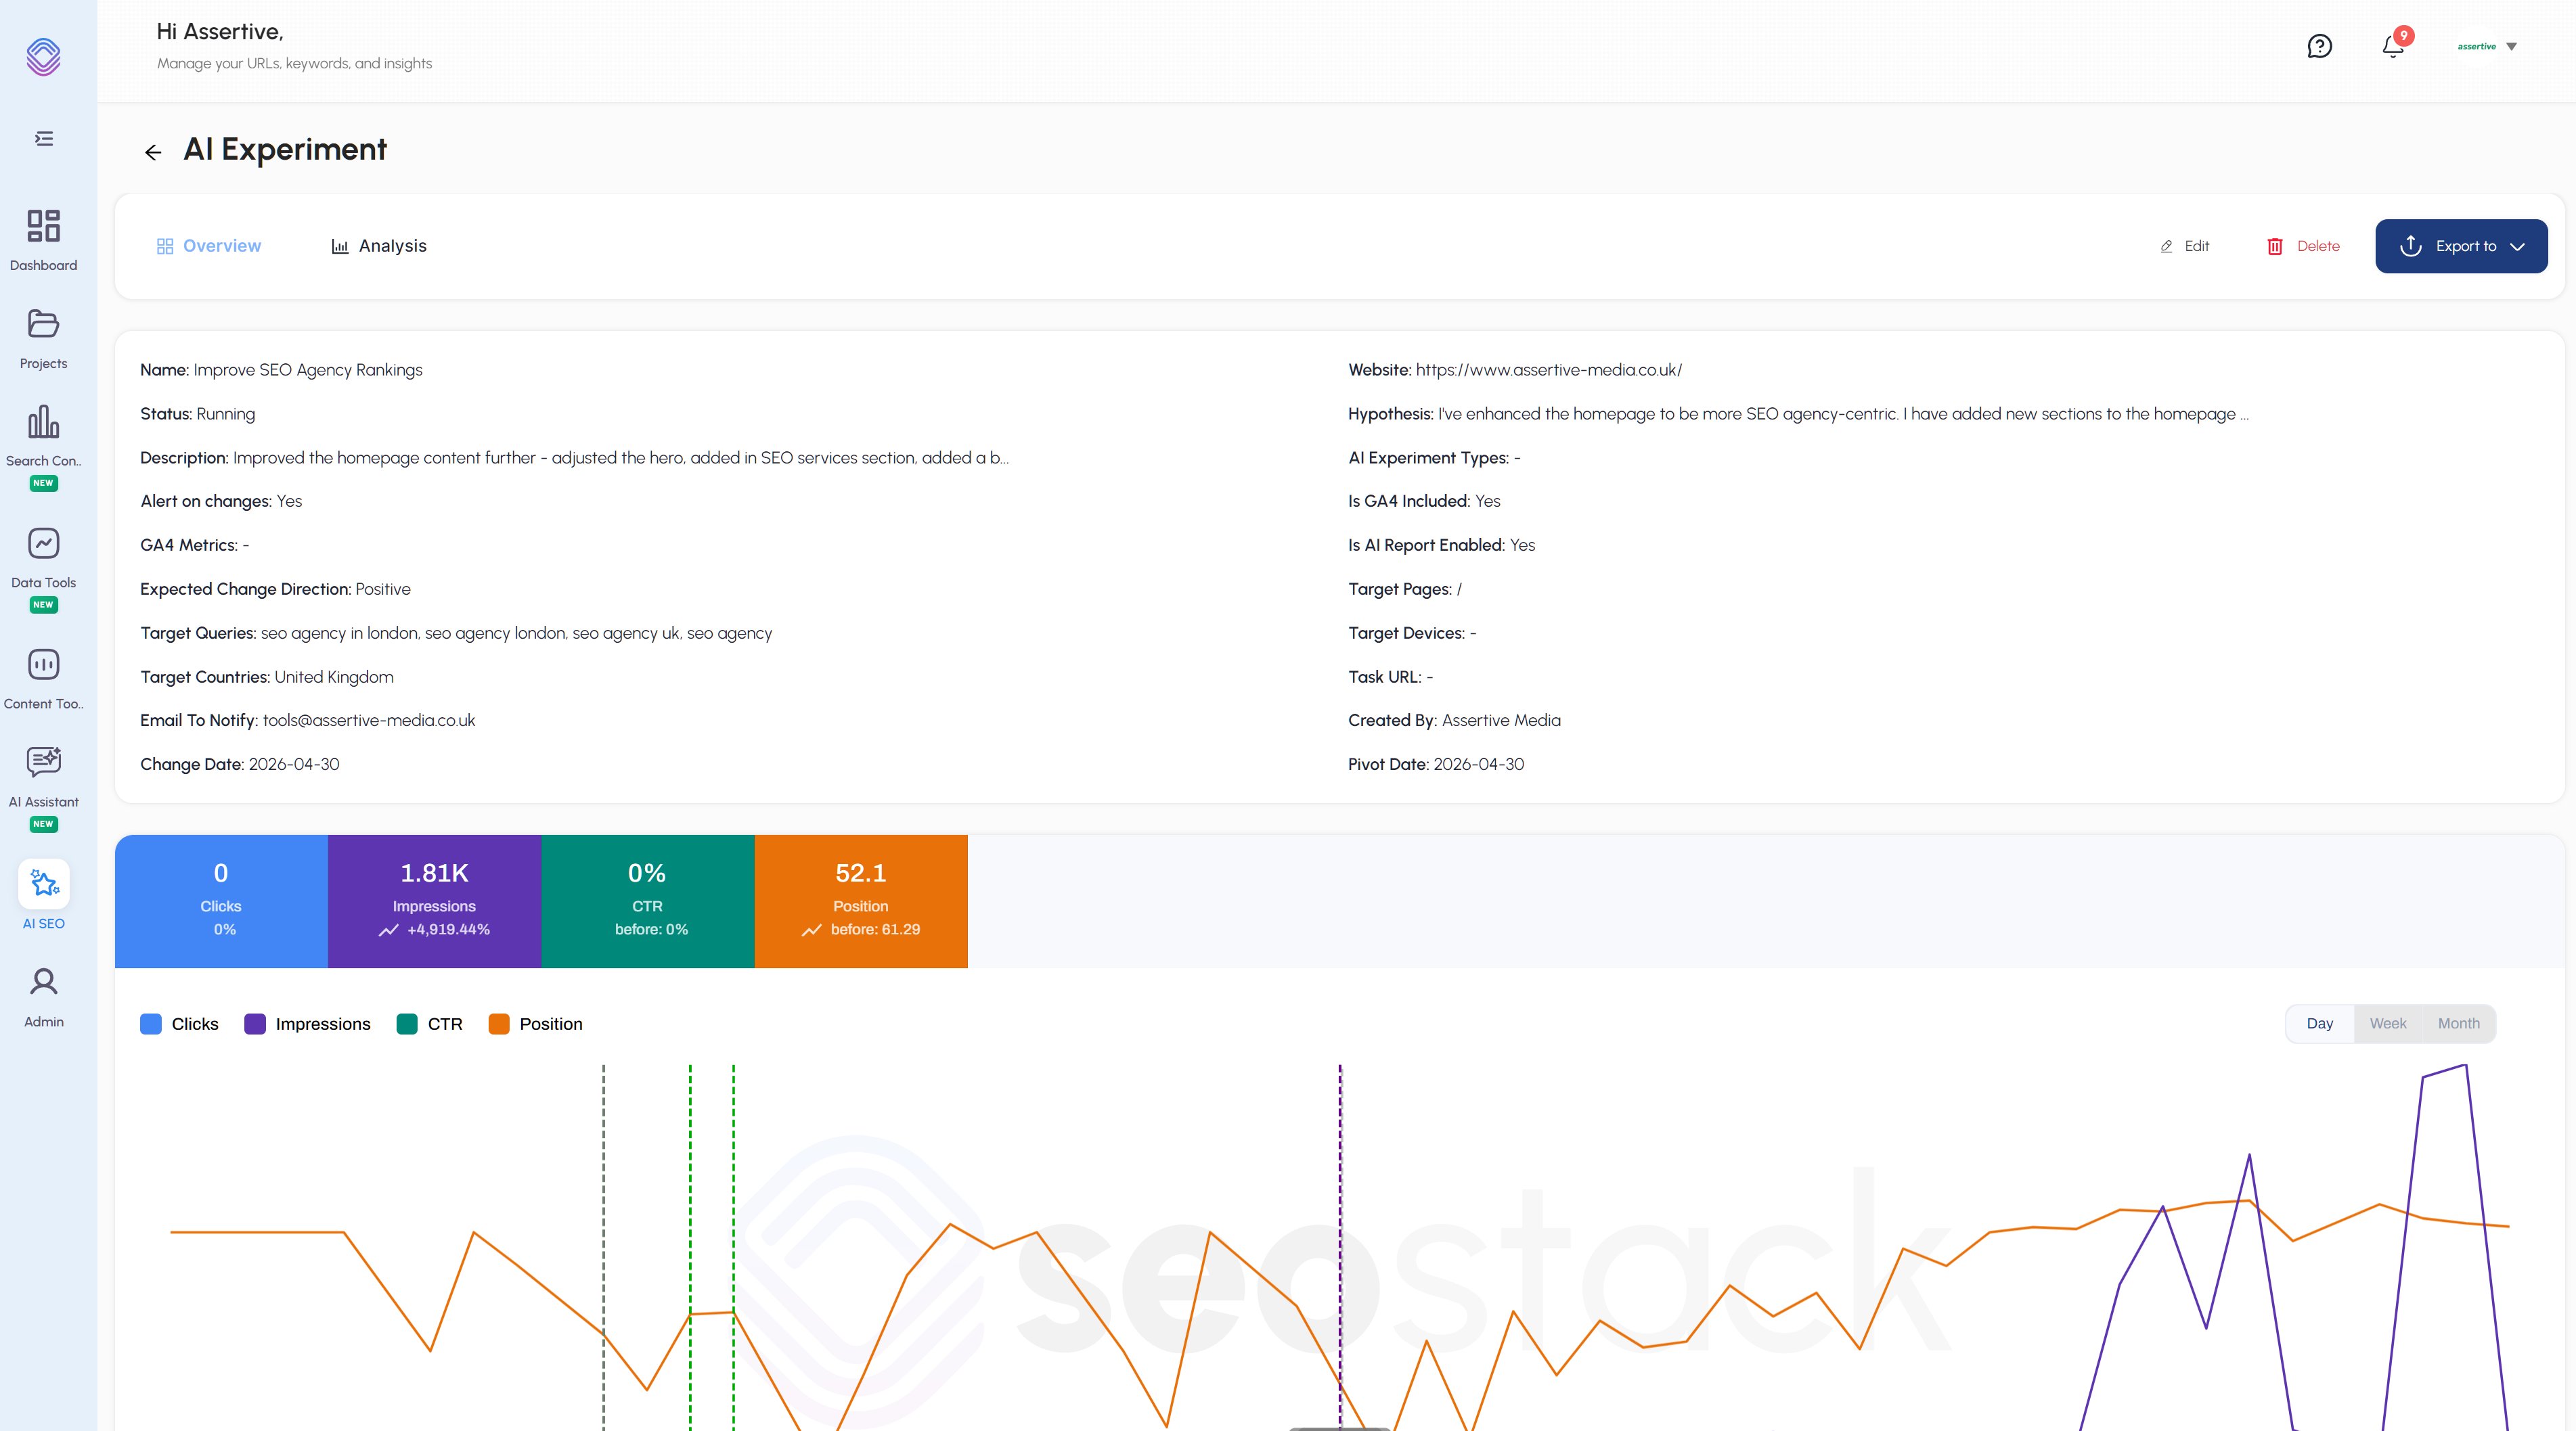Click the Analysis chart icon
The image size is (2576, 1431).
[340, 246]
